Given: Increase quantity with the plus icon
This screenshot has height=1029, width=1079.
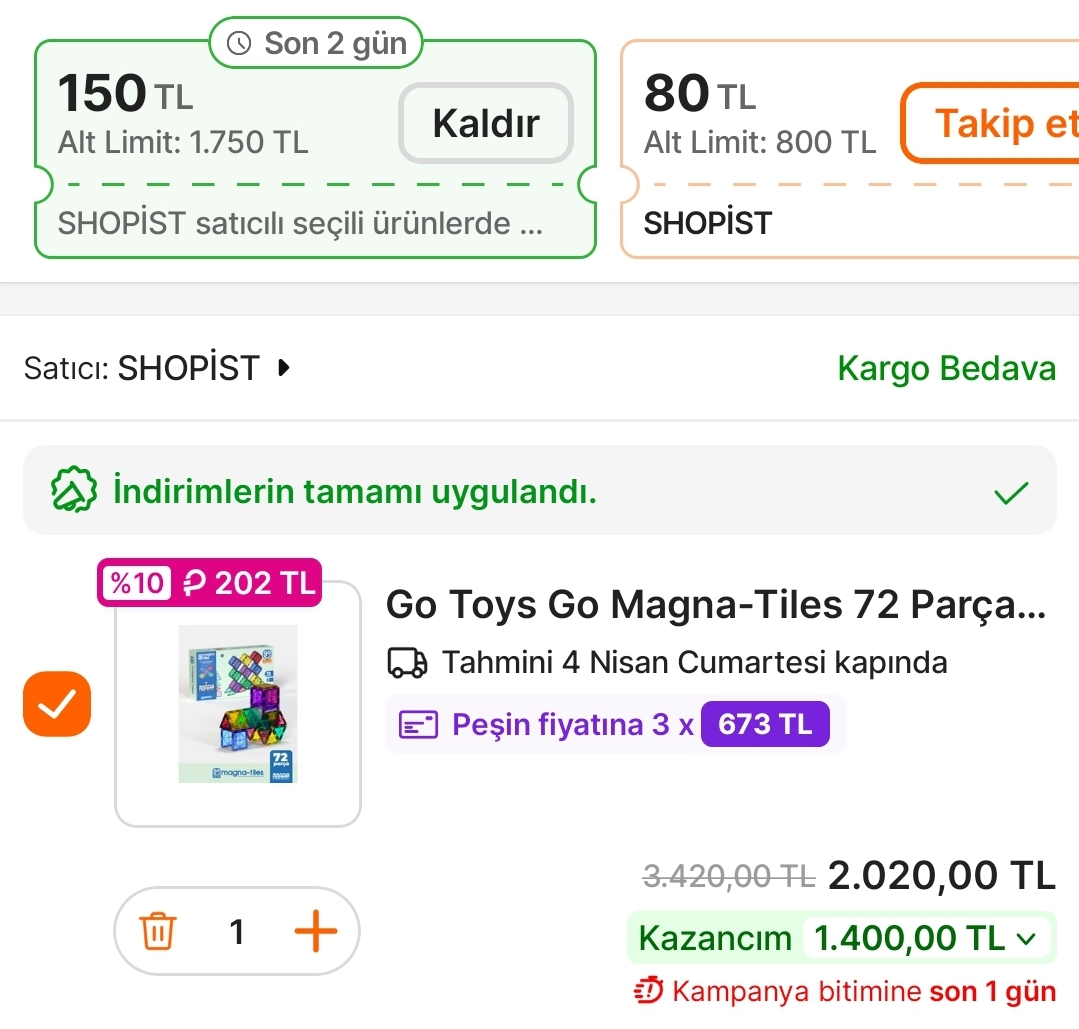Looking at the screenshot, I should [315, 932].
